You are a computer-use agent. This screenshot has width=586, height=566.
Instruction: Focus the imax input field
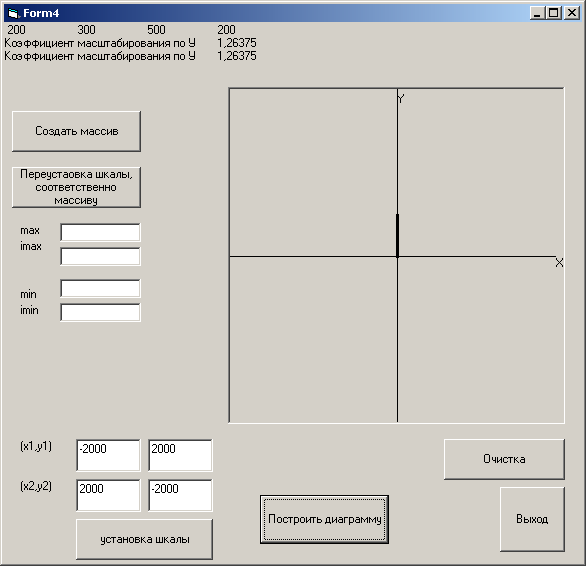(x=100, y=256)
